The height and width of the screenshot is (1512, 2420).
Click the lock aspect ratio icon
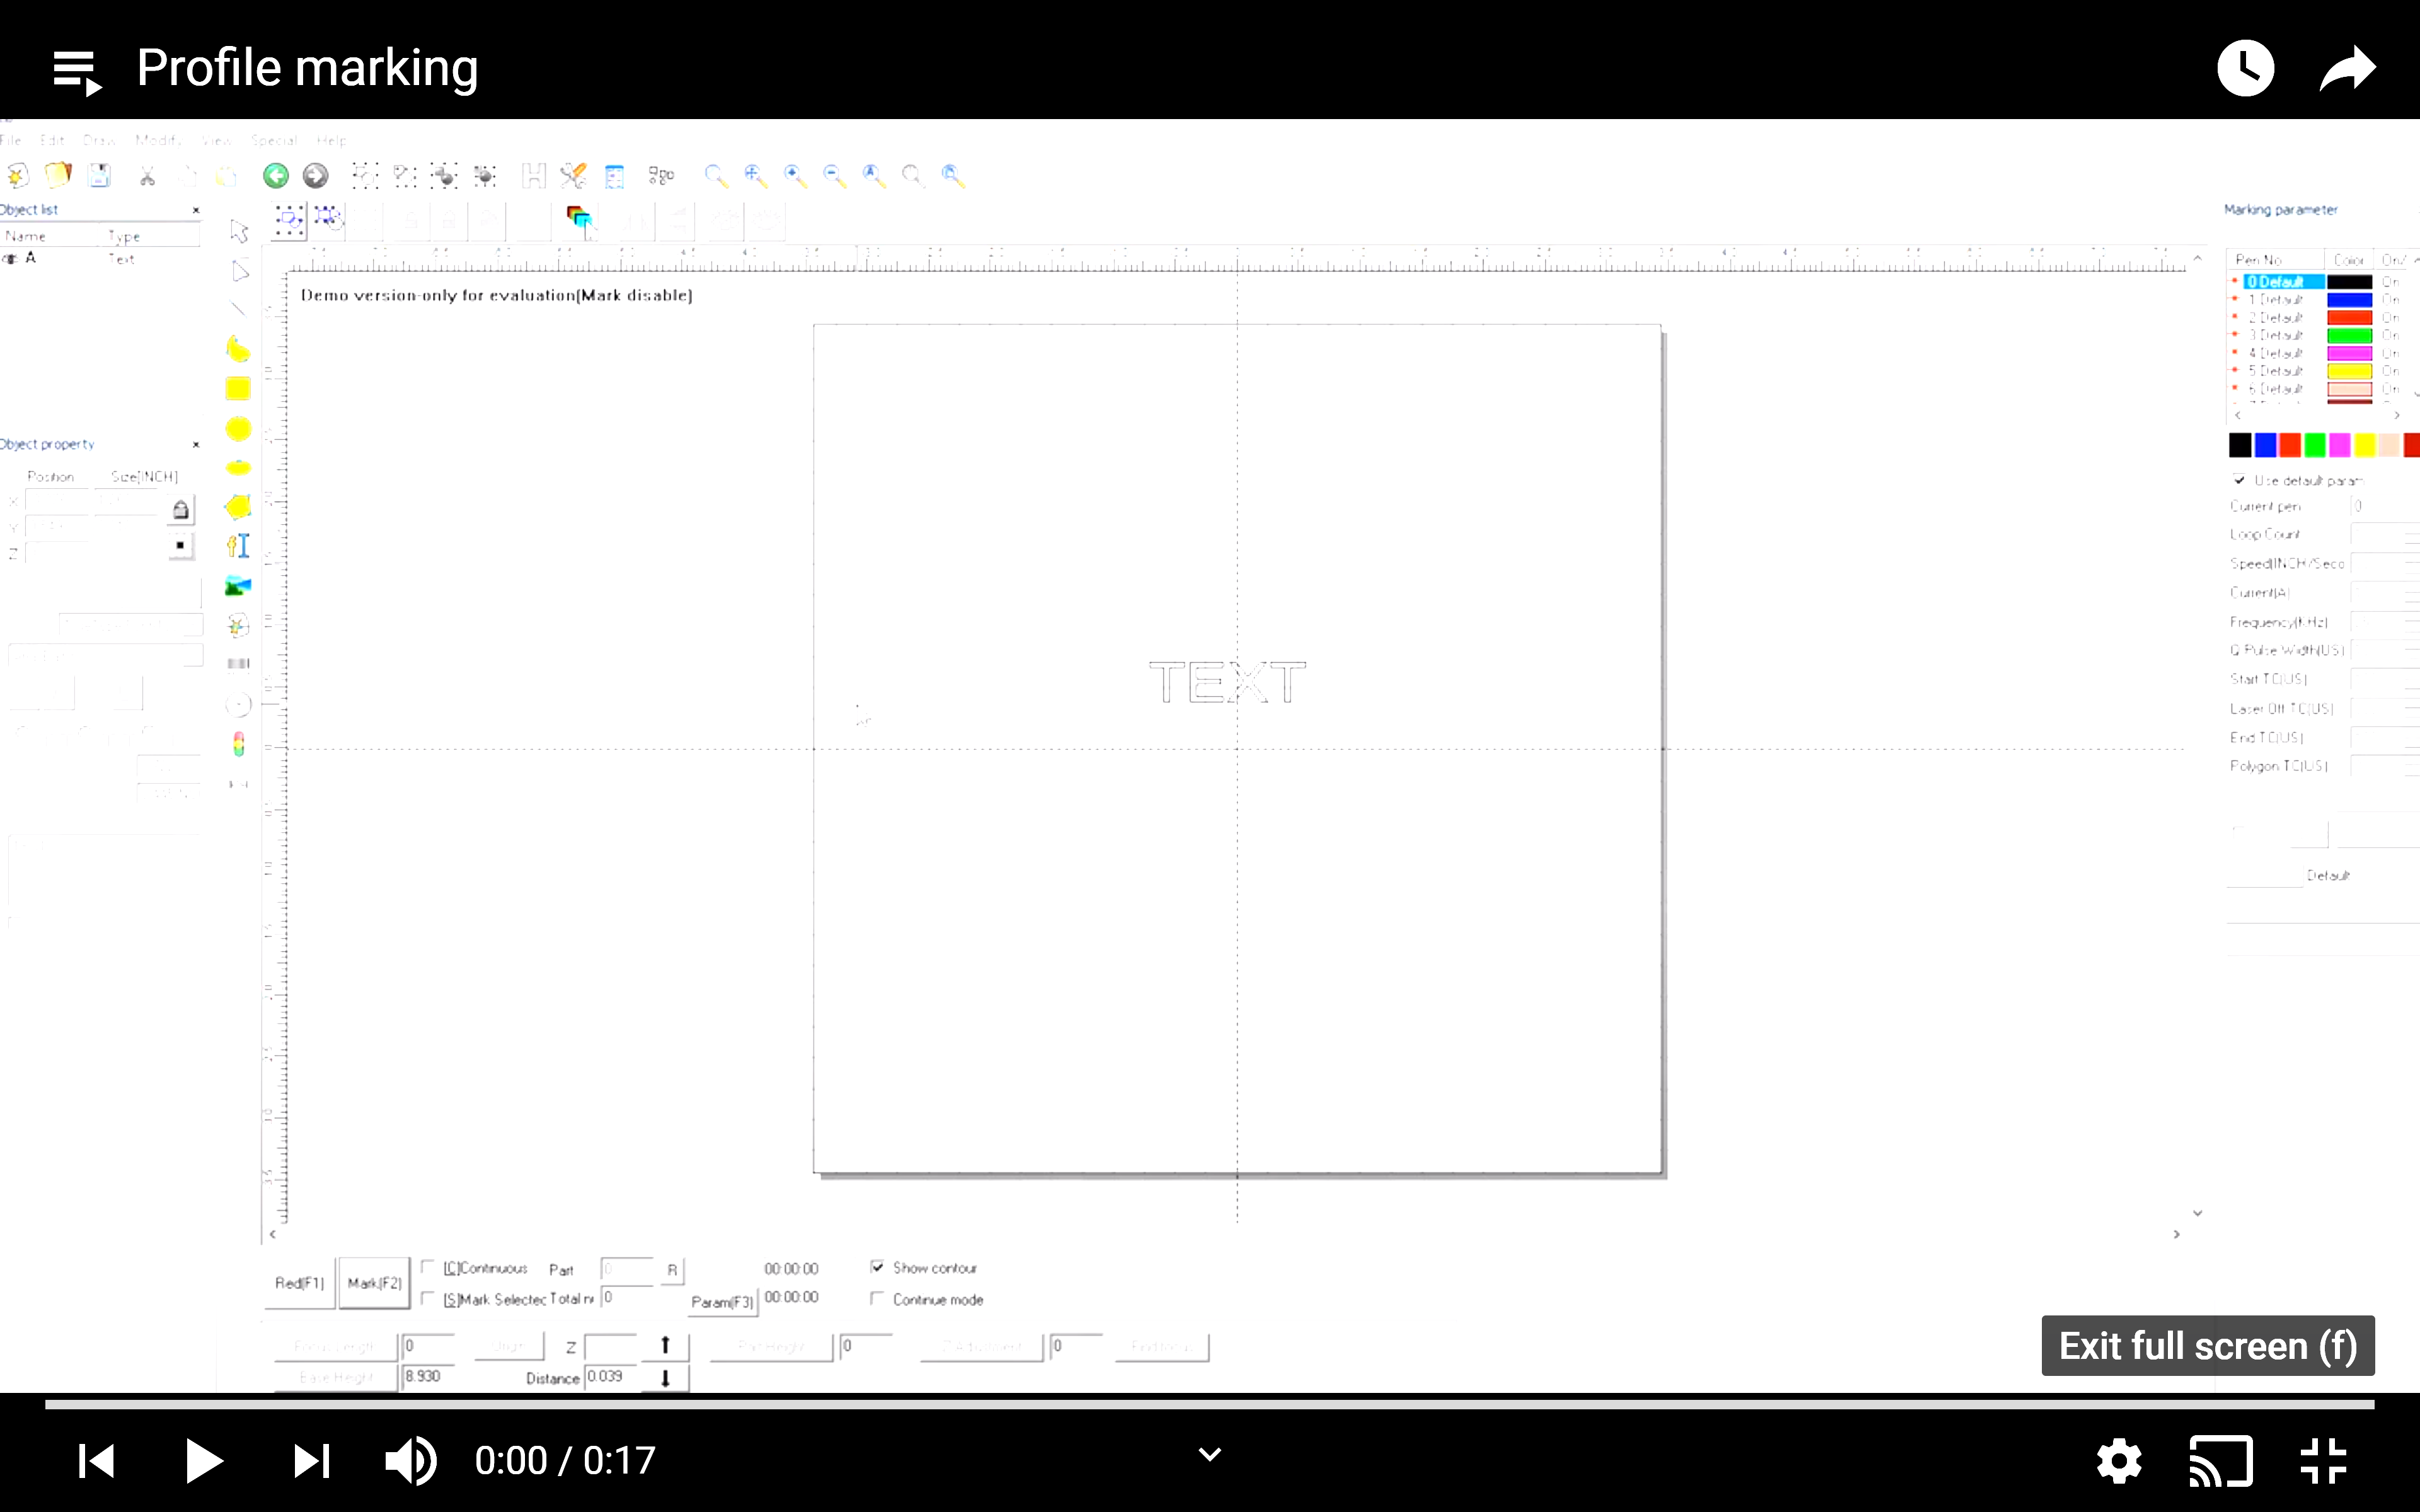point(180,510)
